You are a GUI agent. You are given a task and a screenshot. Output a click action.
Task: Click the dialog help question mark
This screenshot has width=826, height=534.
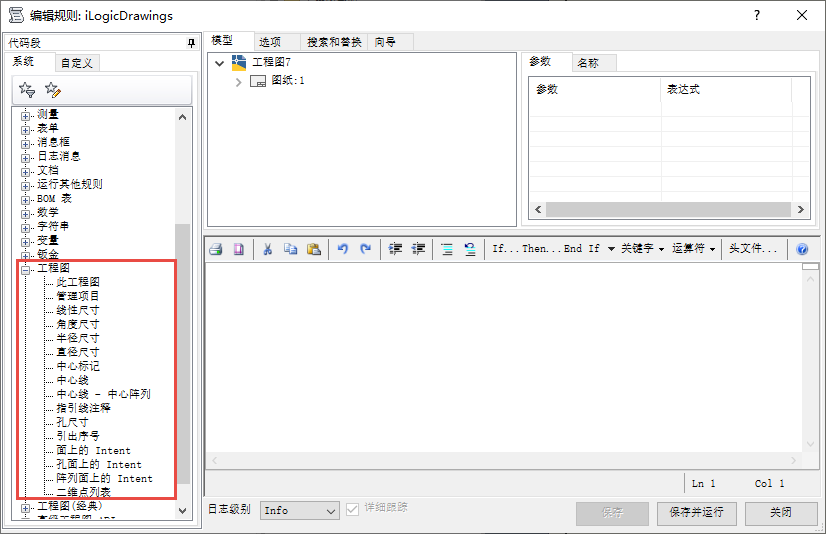pos(757,15)
